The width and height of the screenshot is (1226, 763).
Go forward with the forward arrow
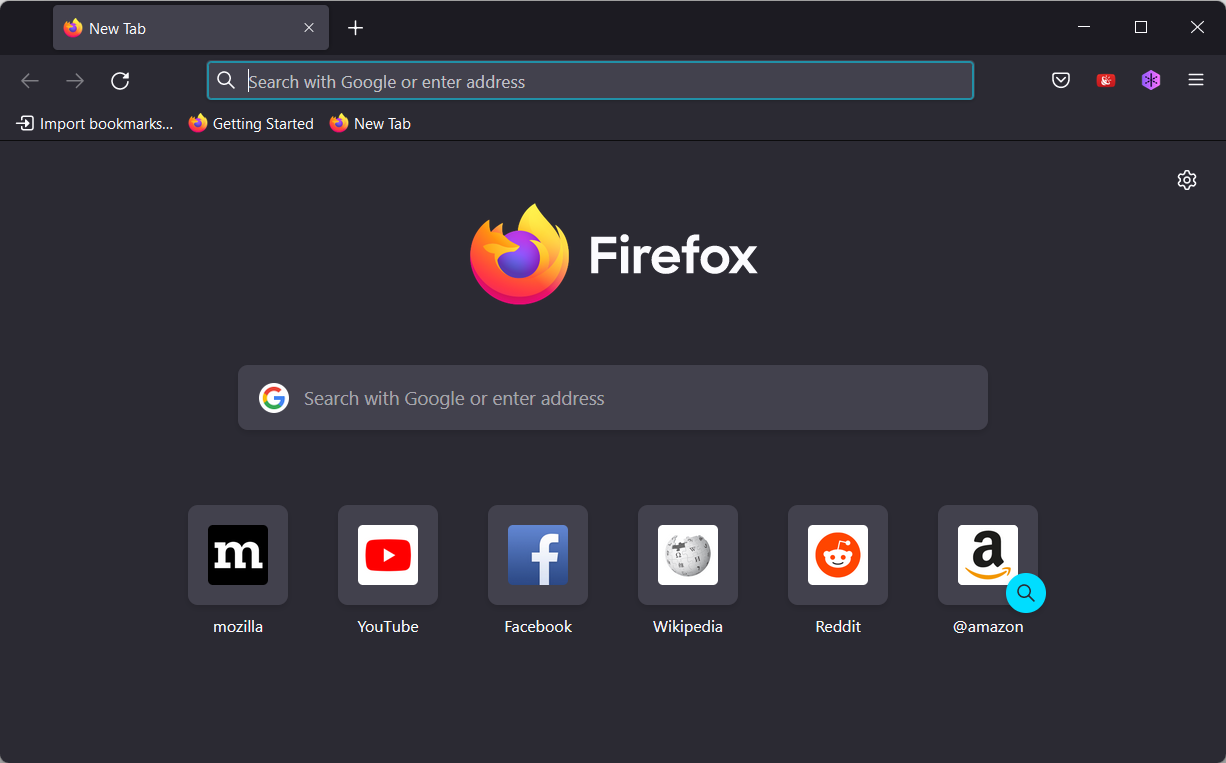75,81
